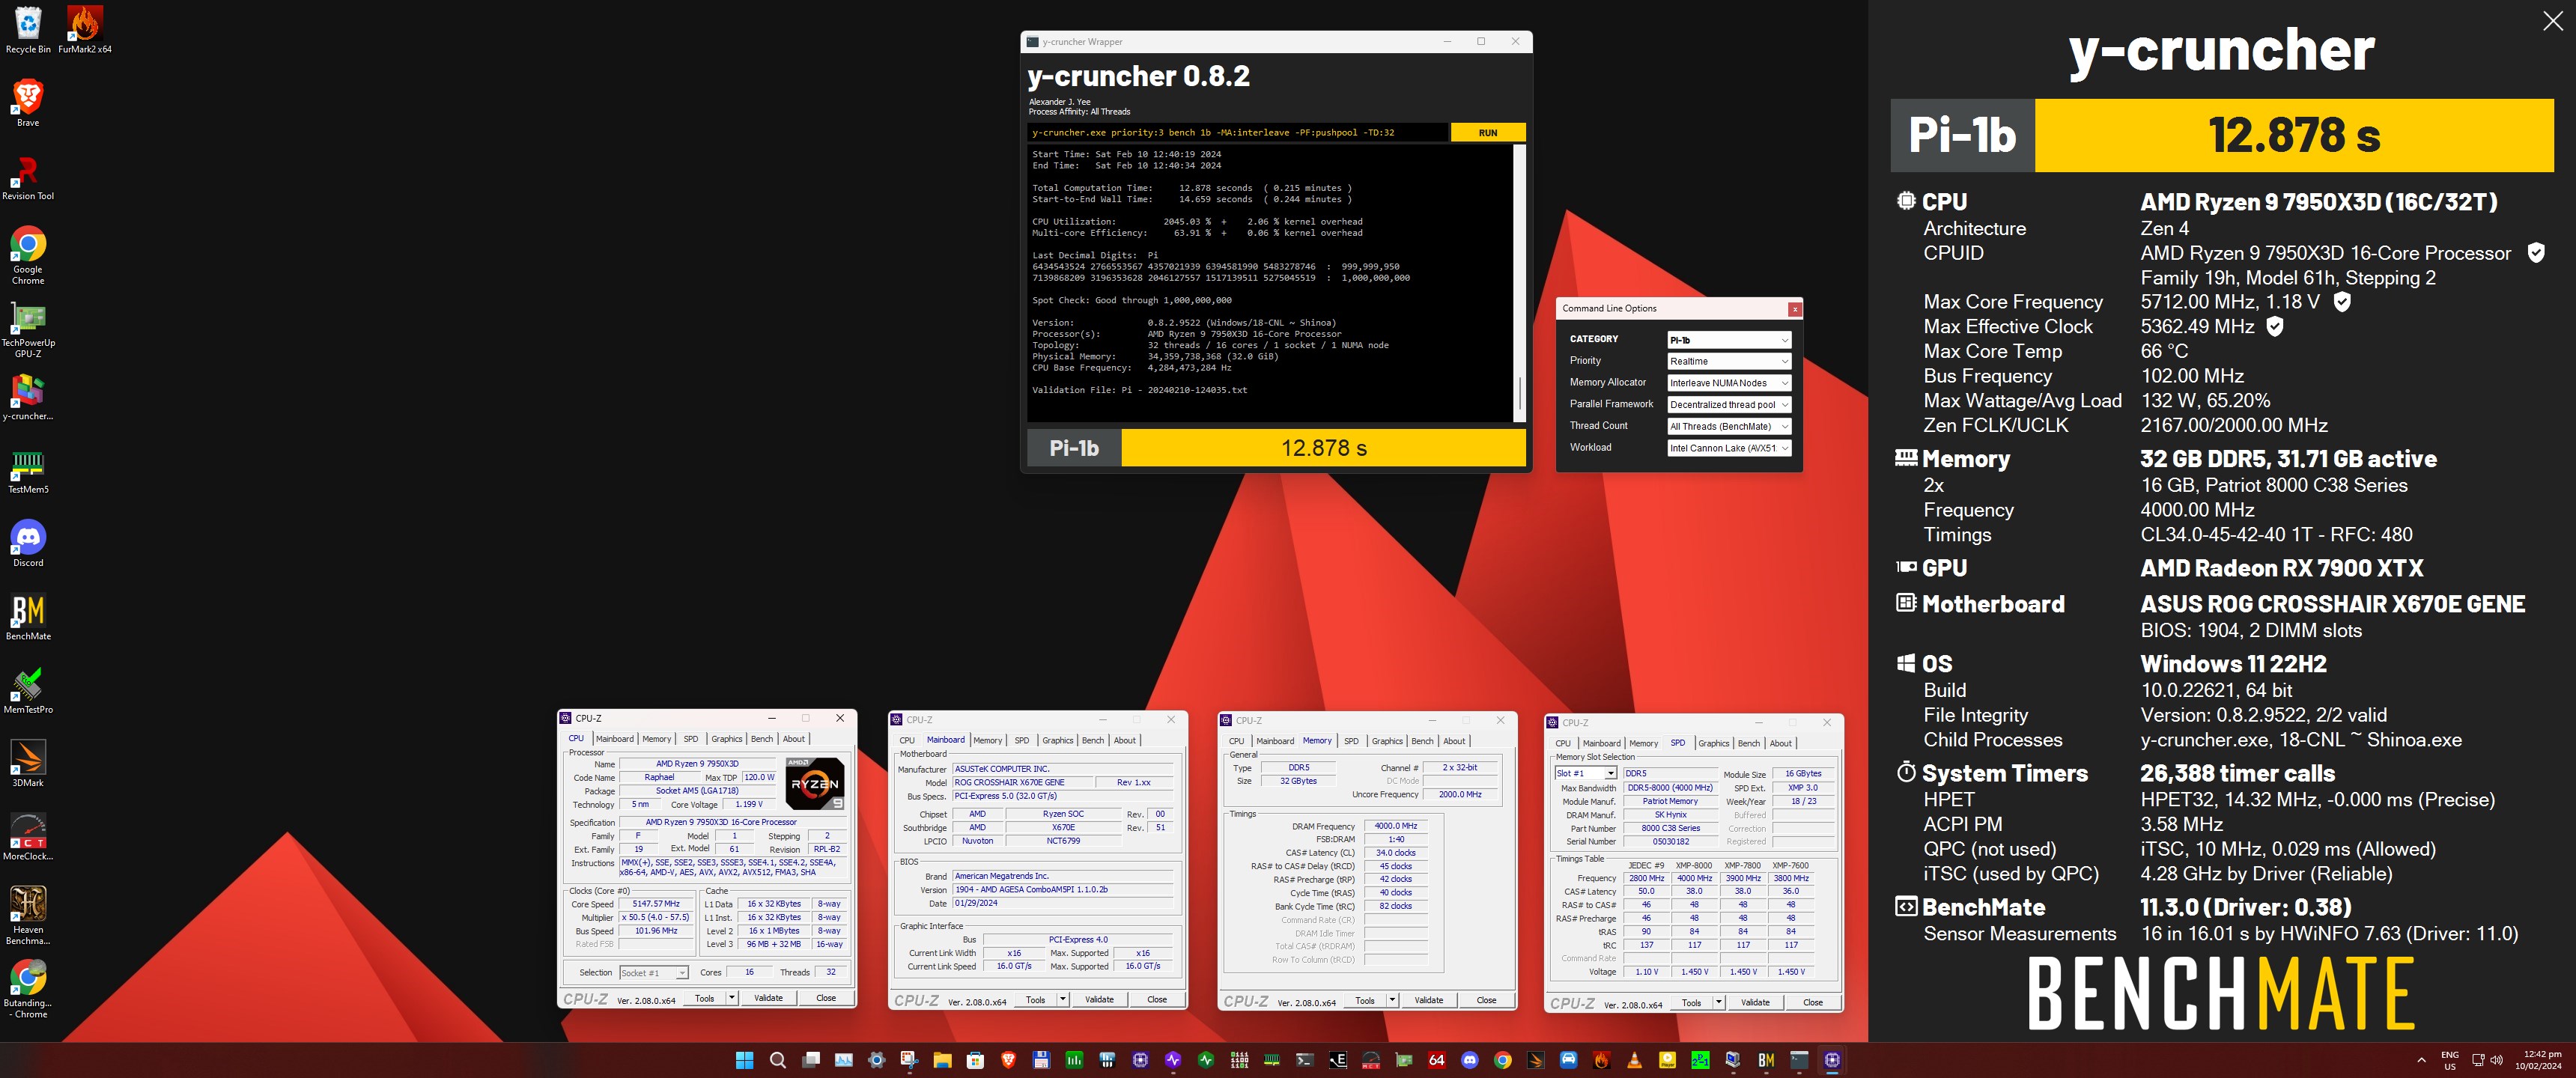Click the ENG US language indicator
2576x1078 pixels.
pos(2450,1060)
